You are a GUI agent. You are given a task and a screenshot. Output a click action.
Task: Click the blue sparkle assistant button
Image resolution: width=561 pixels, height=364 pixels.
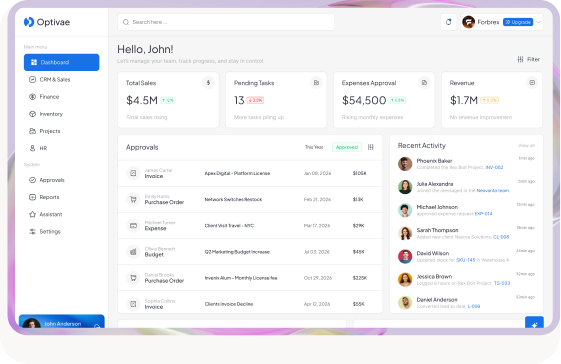coord(534,322)
